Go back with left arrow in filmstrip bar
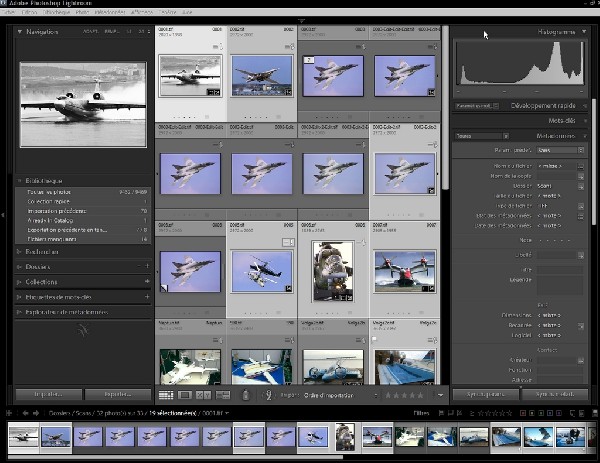The width and height of the screenshot is (600, 463). pos(25,413)
